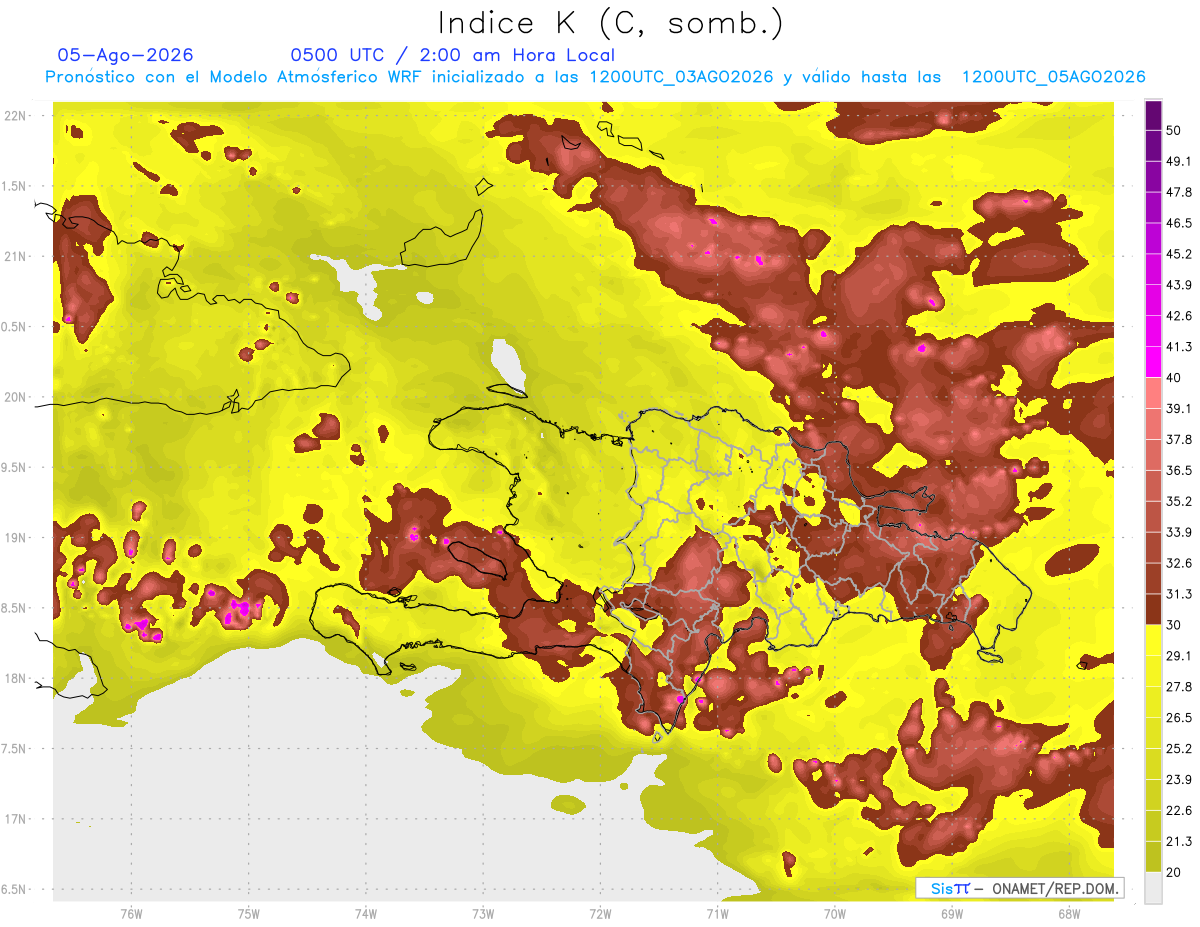Click the '76W' longitude axis label
The height and width of the screenshot is (927, 1200).
[131, 914]
